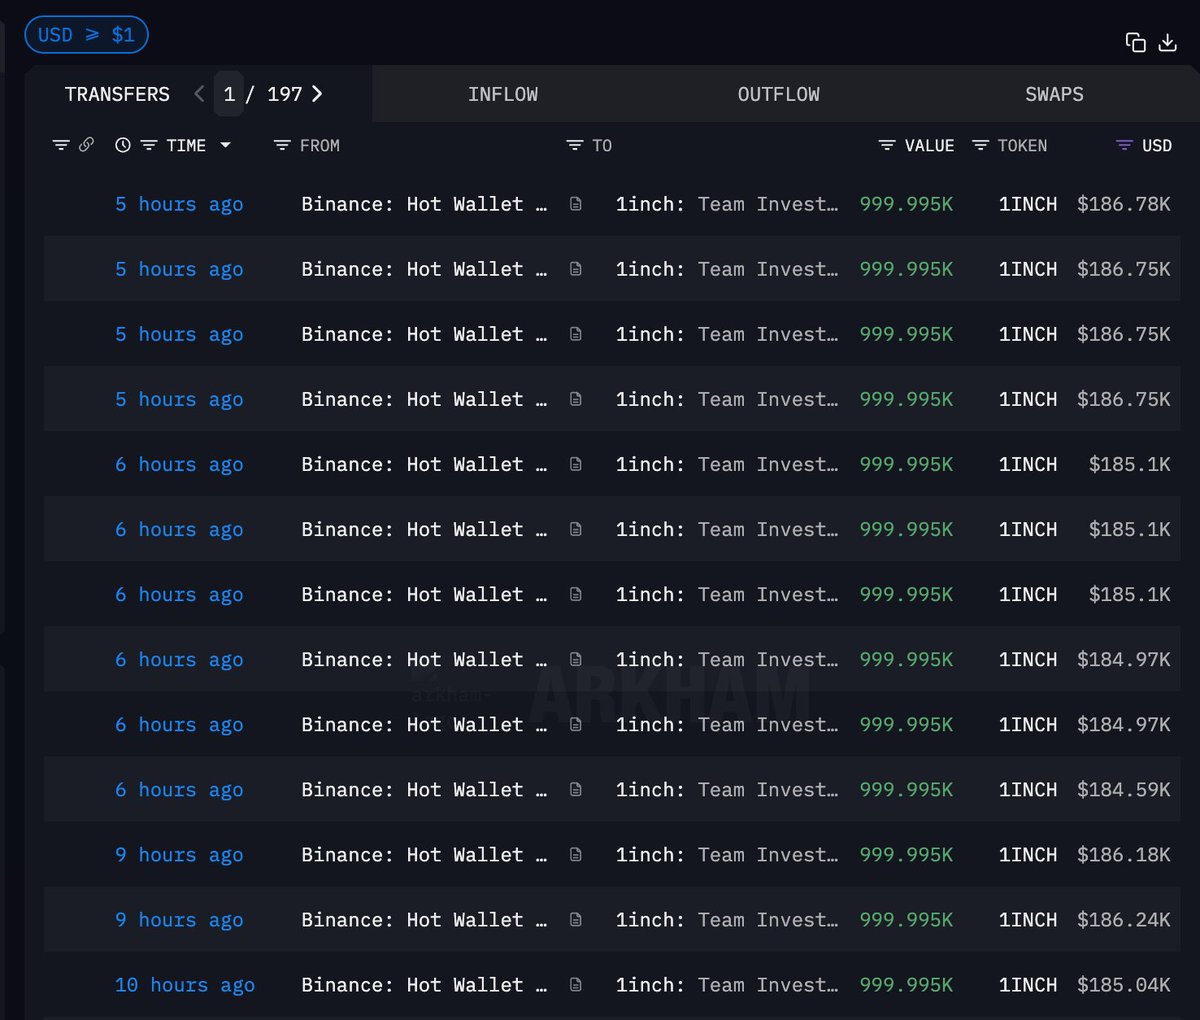Open '6 hours ago' link in $184.59K row
The height and width of the screenshot is (1020, 1200).
179,790
